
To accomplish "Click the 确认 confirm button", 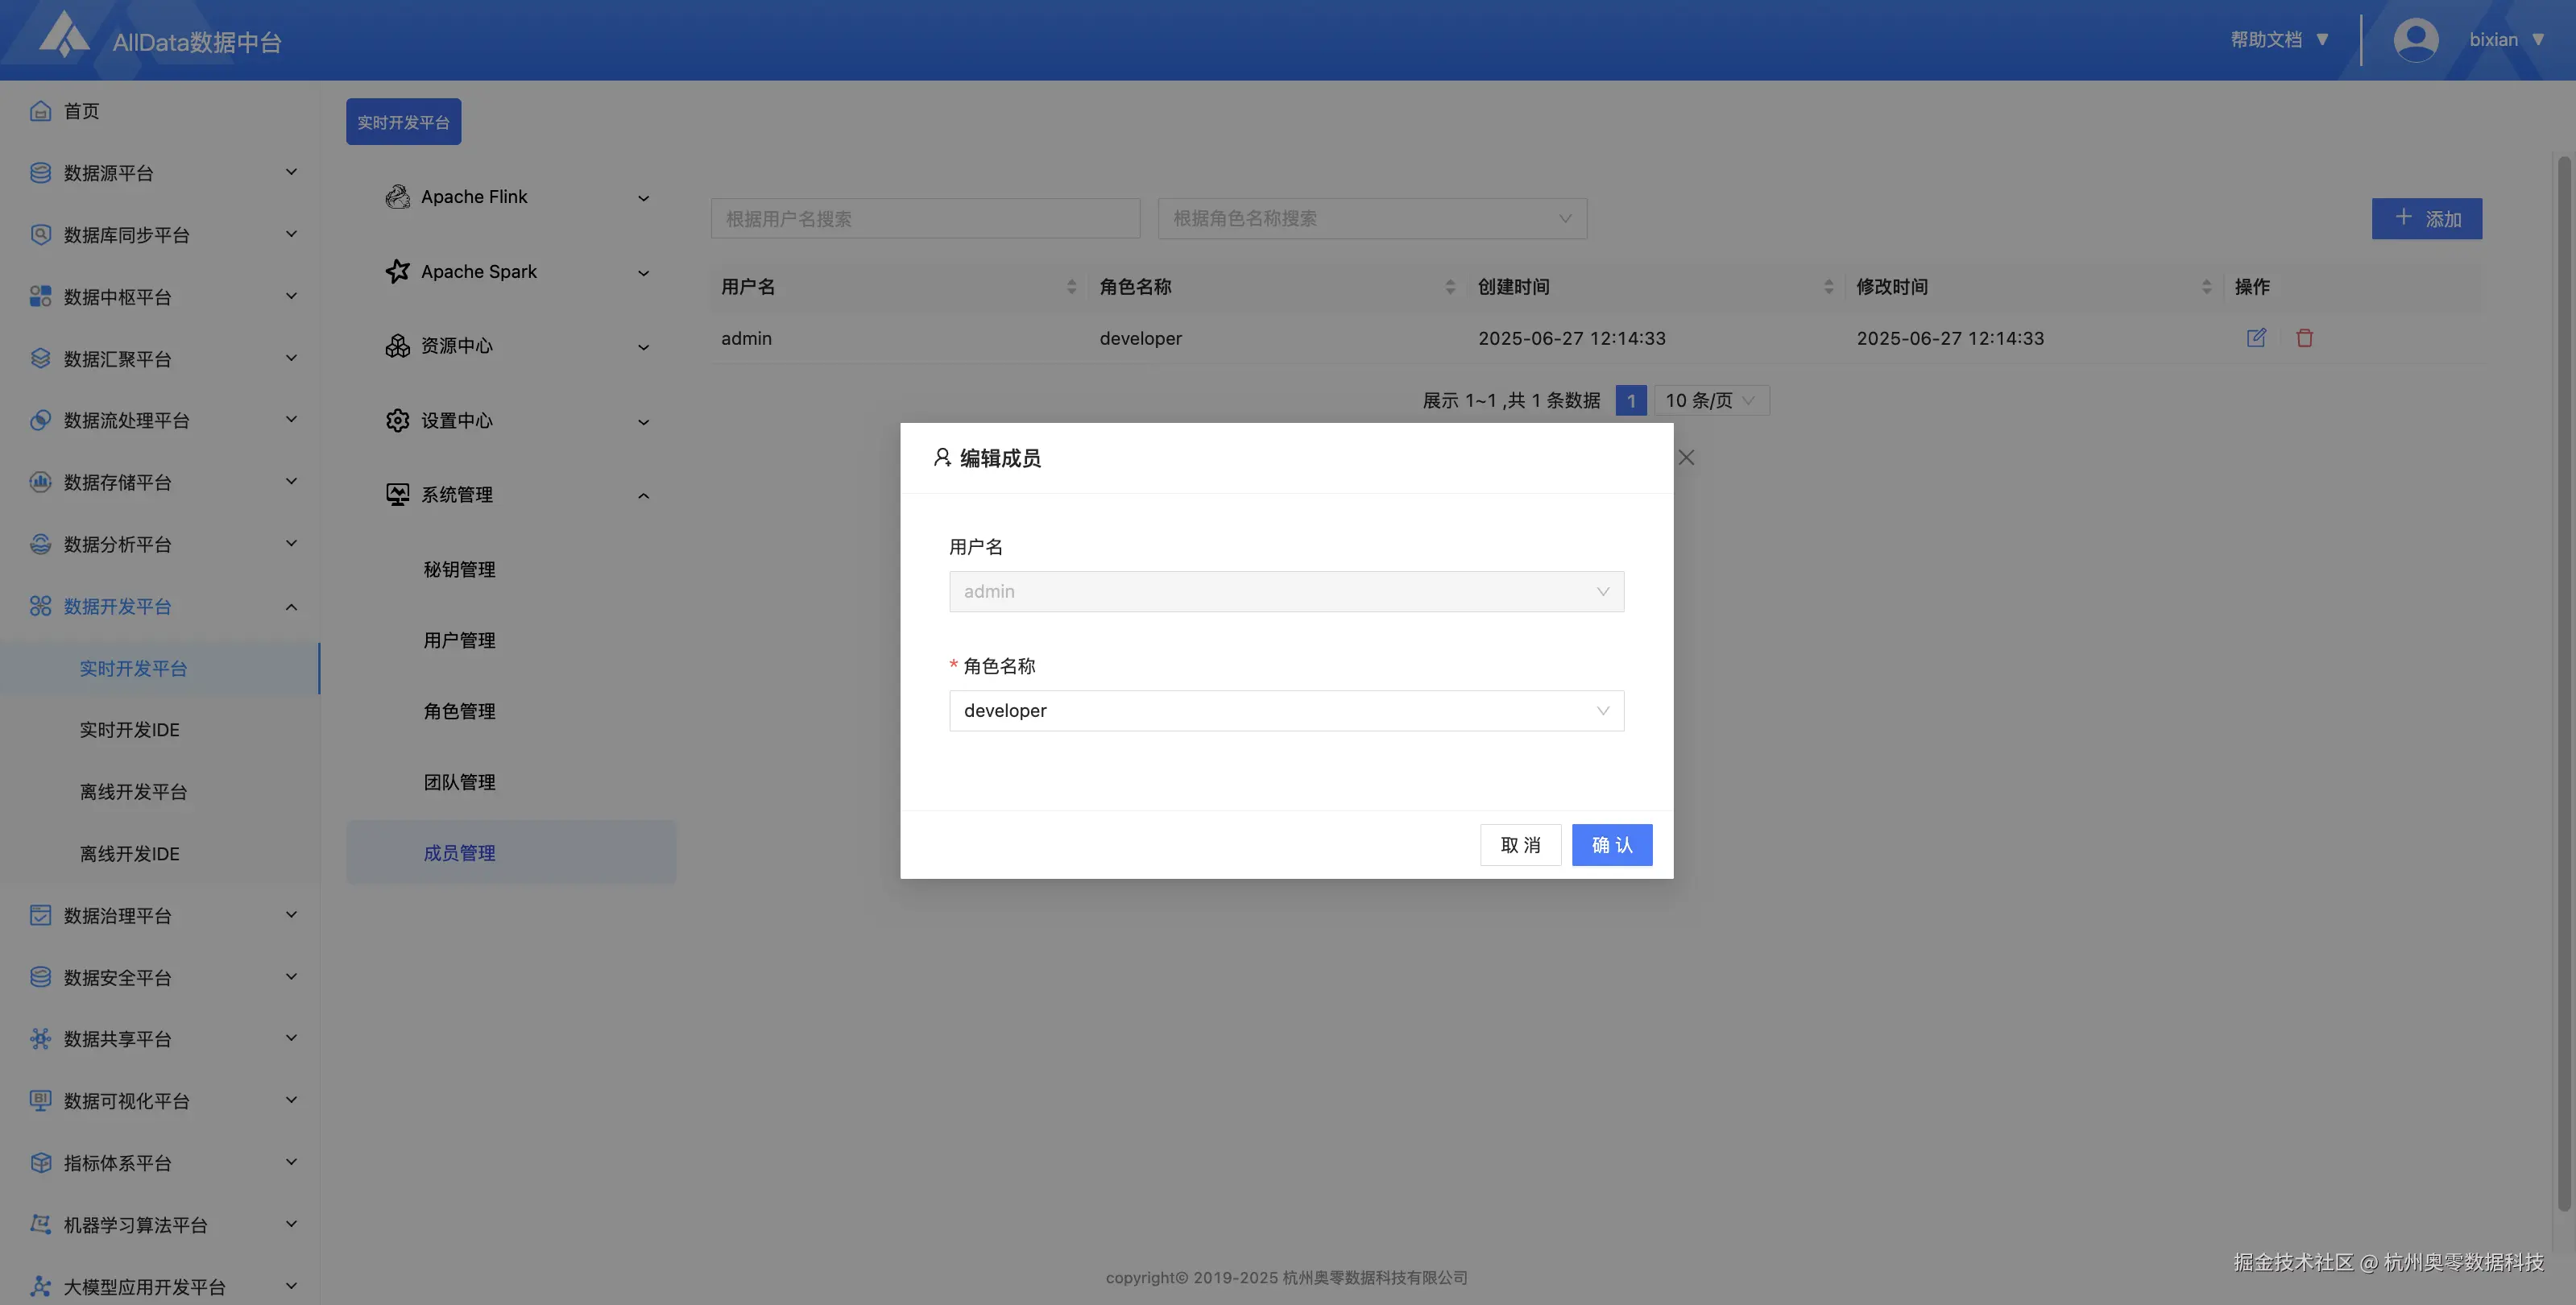I will [x=1611, y=845].
